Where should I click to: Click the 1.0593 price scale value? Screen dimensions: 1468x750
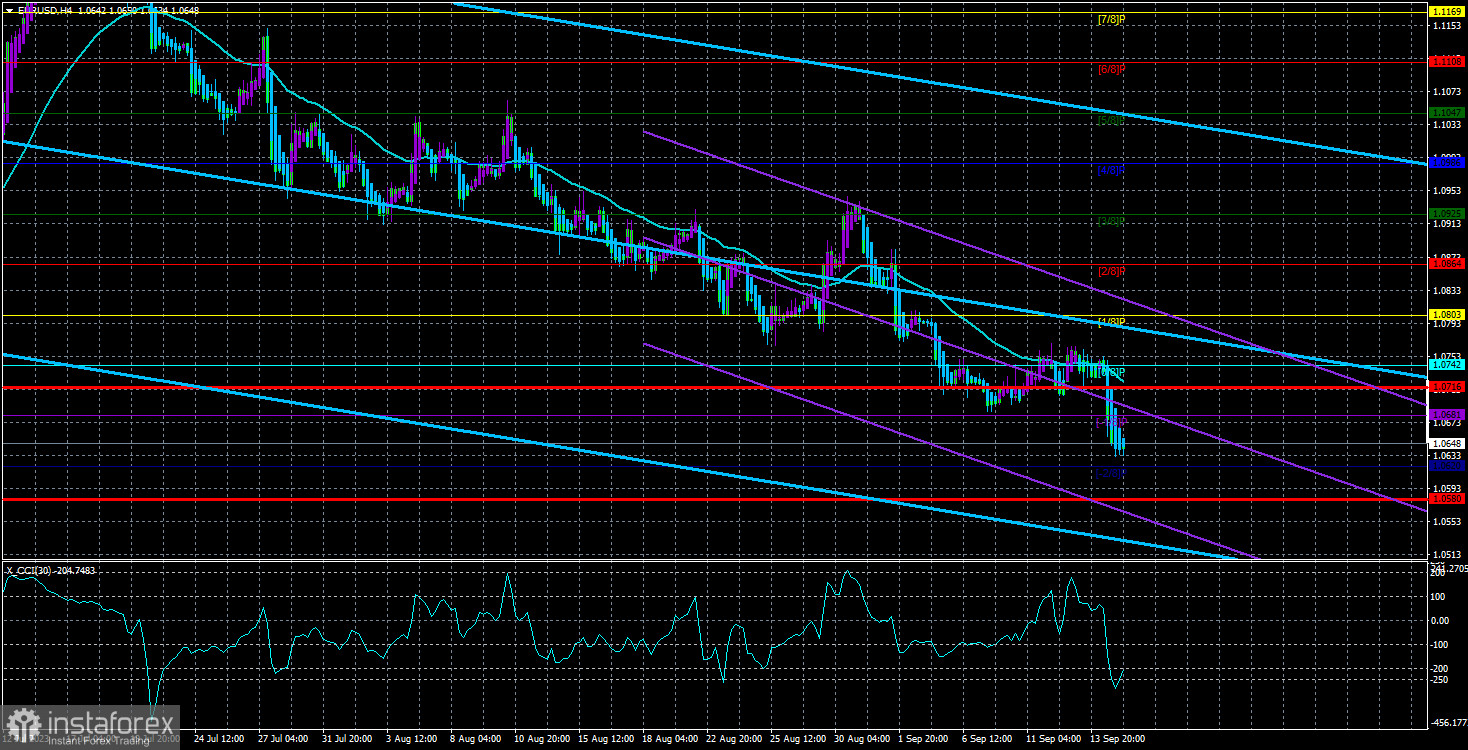pyautogui.click(x=1446, y=488)
